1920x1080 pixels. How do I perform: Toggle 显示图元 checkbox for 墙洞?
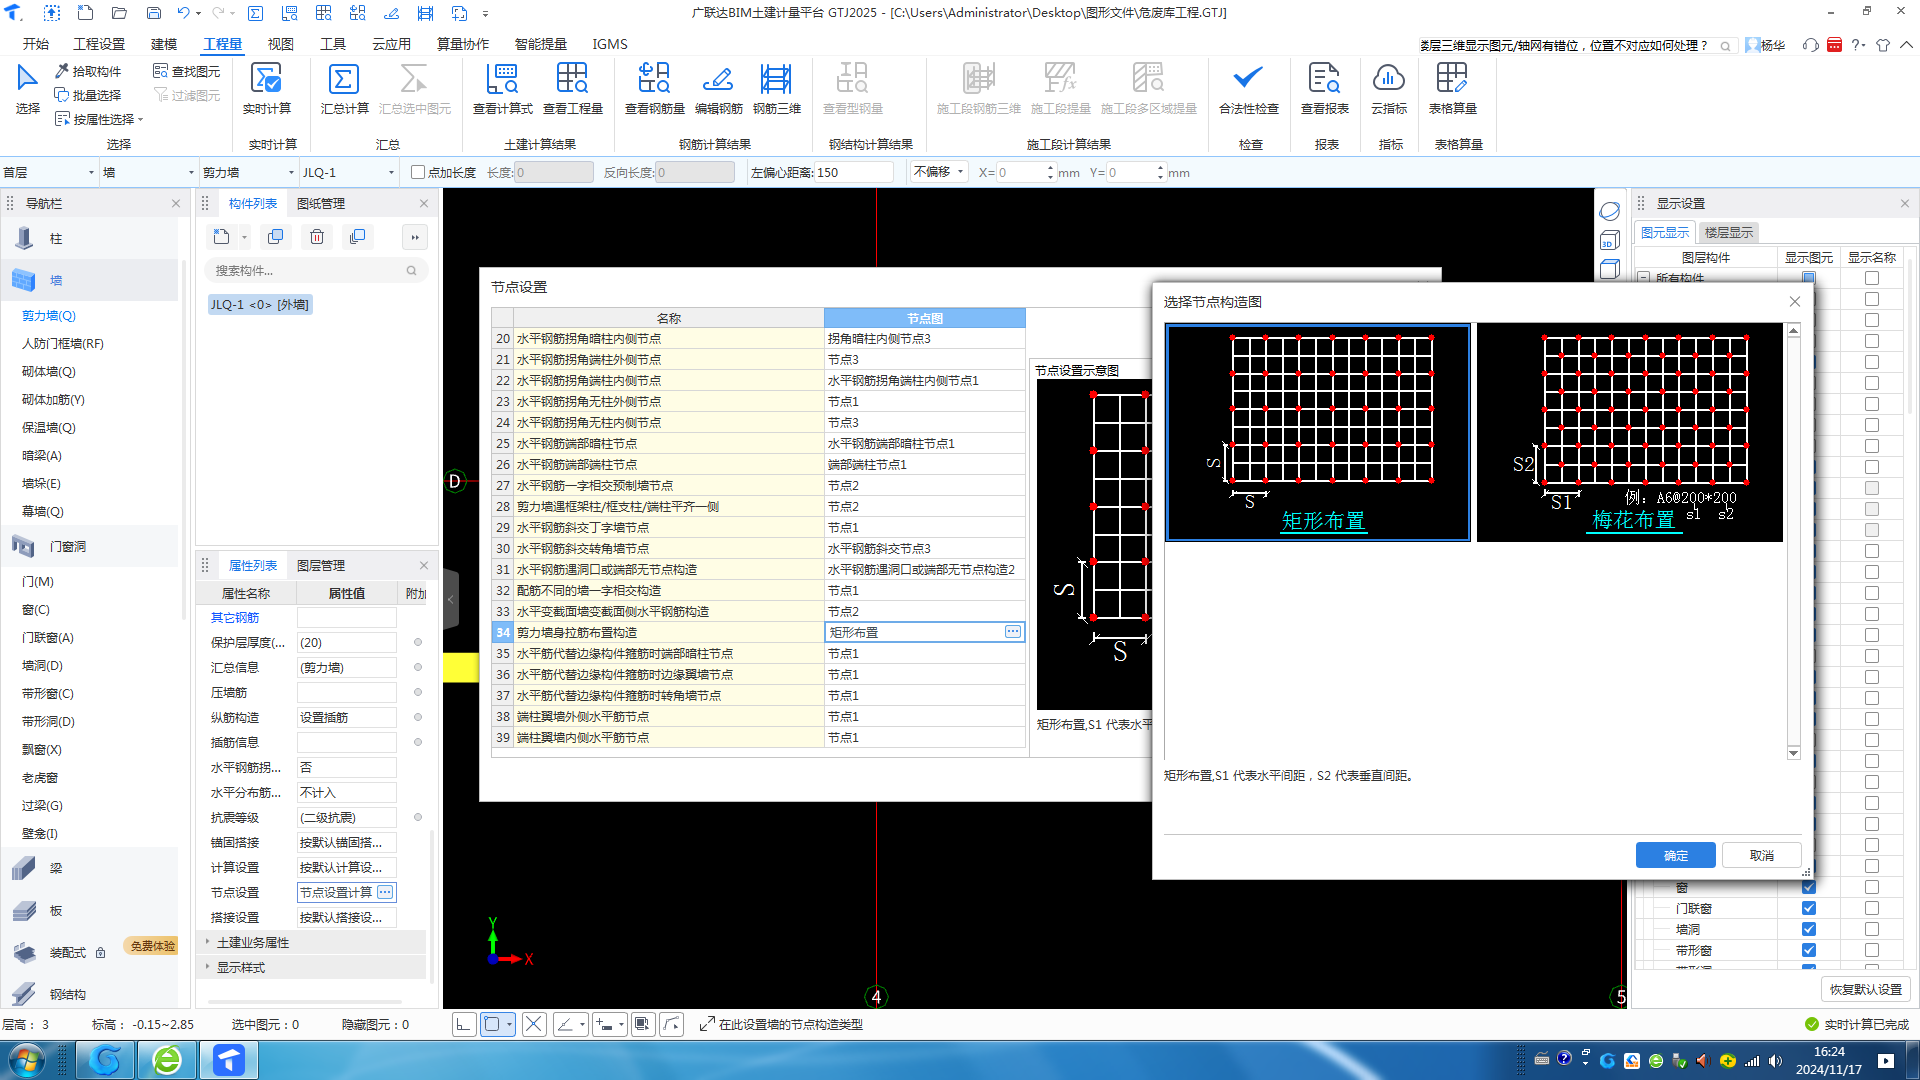[1808, 929]
